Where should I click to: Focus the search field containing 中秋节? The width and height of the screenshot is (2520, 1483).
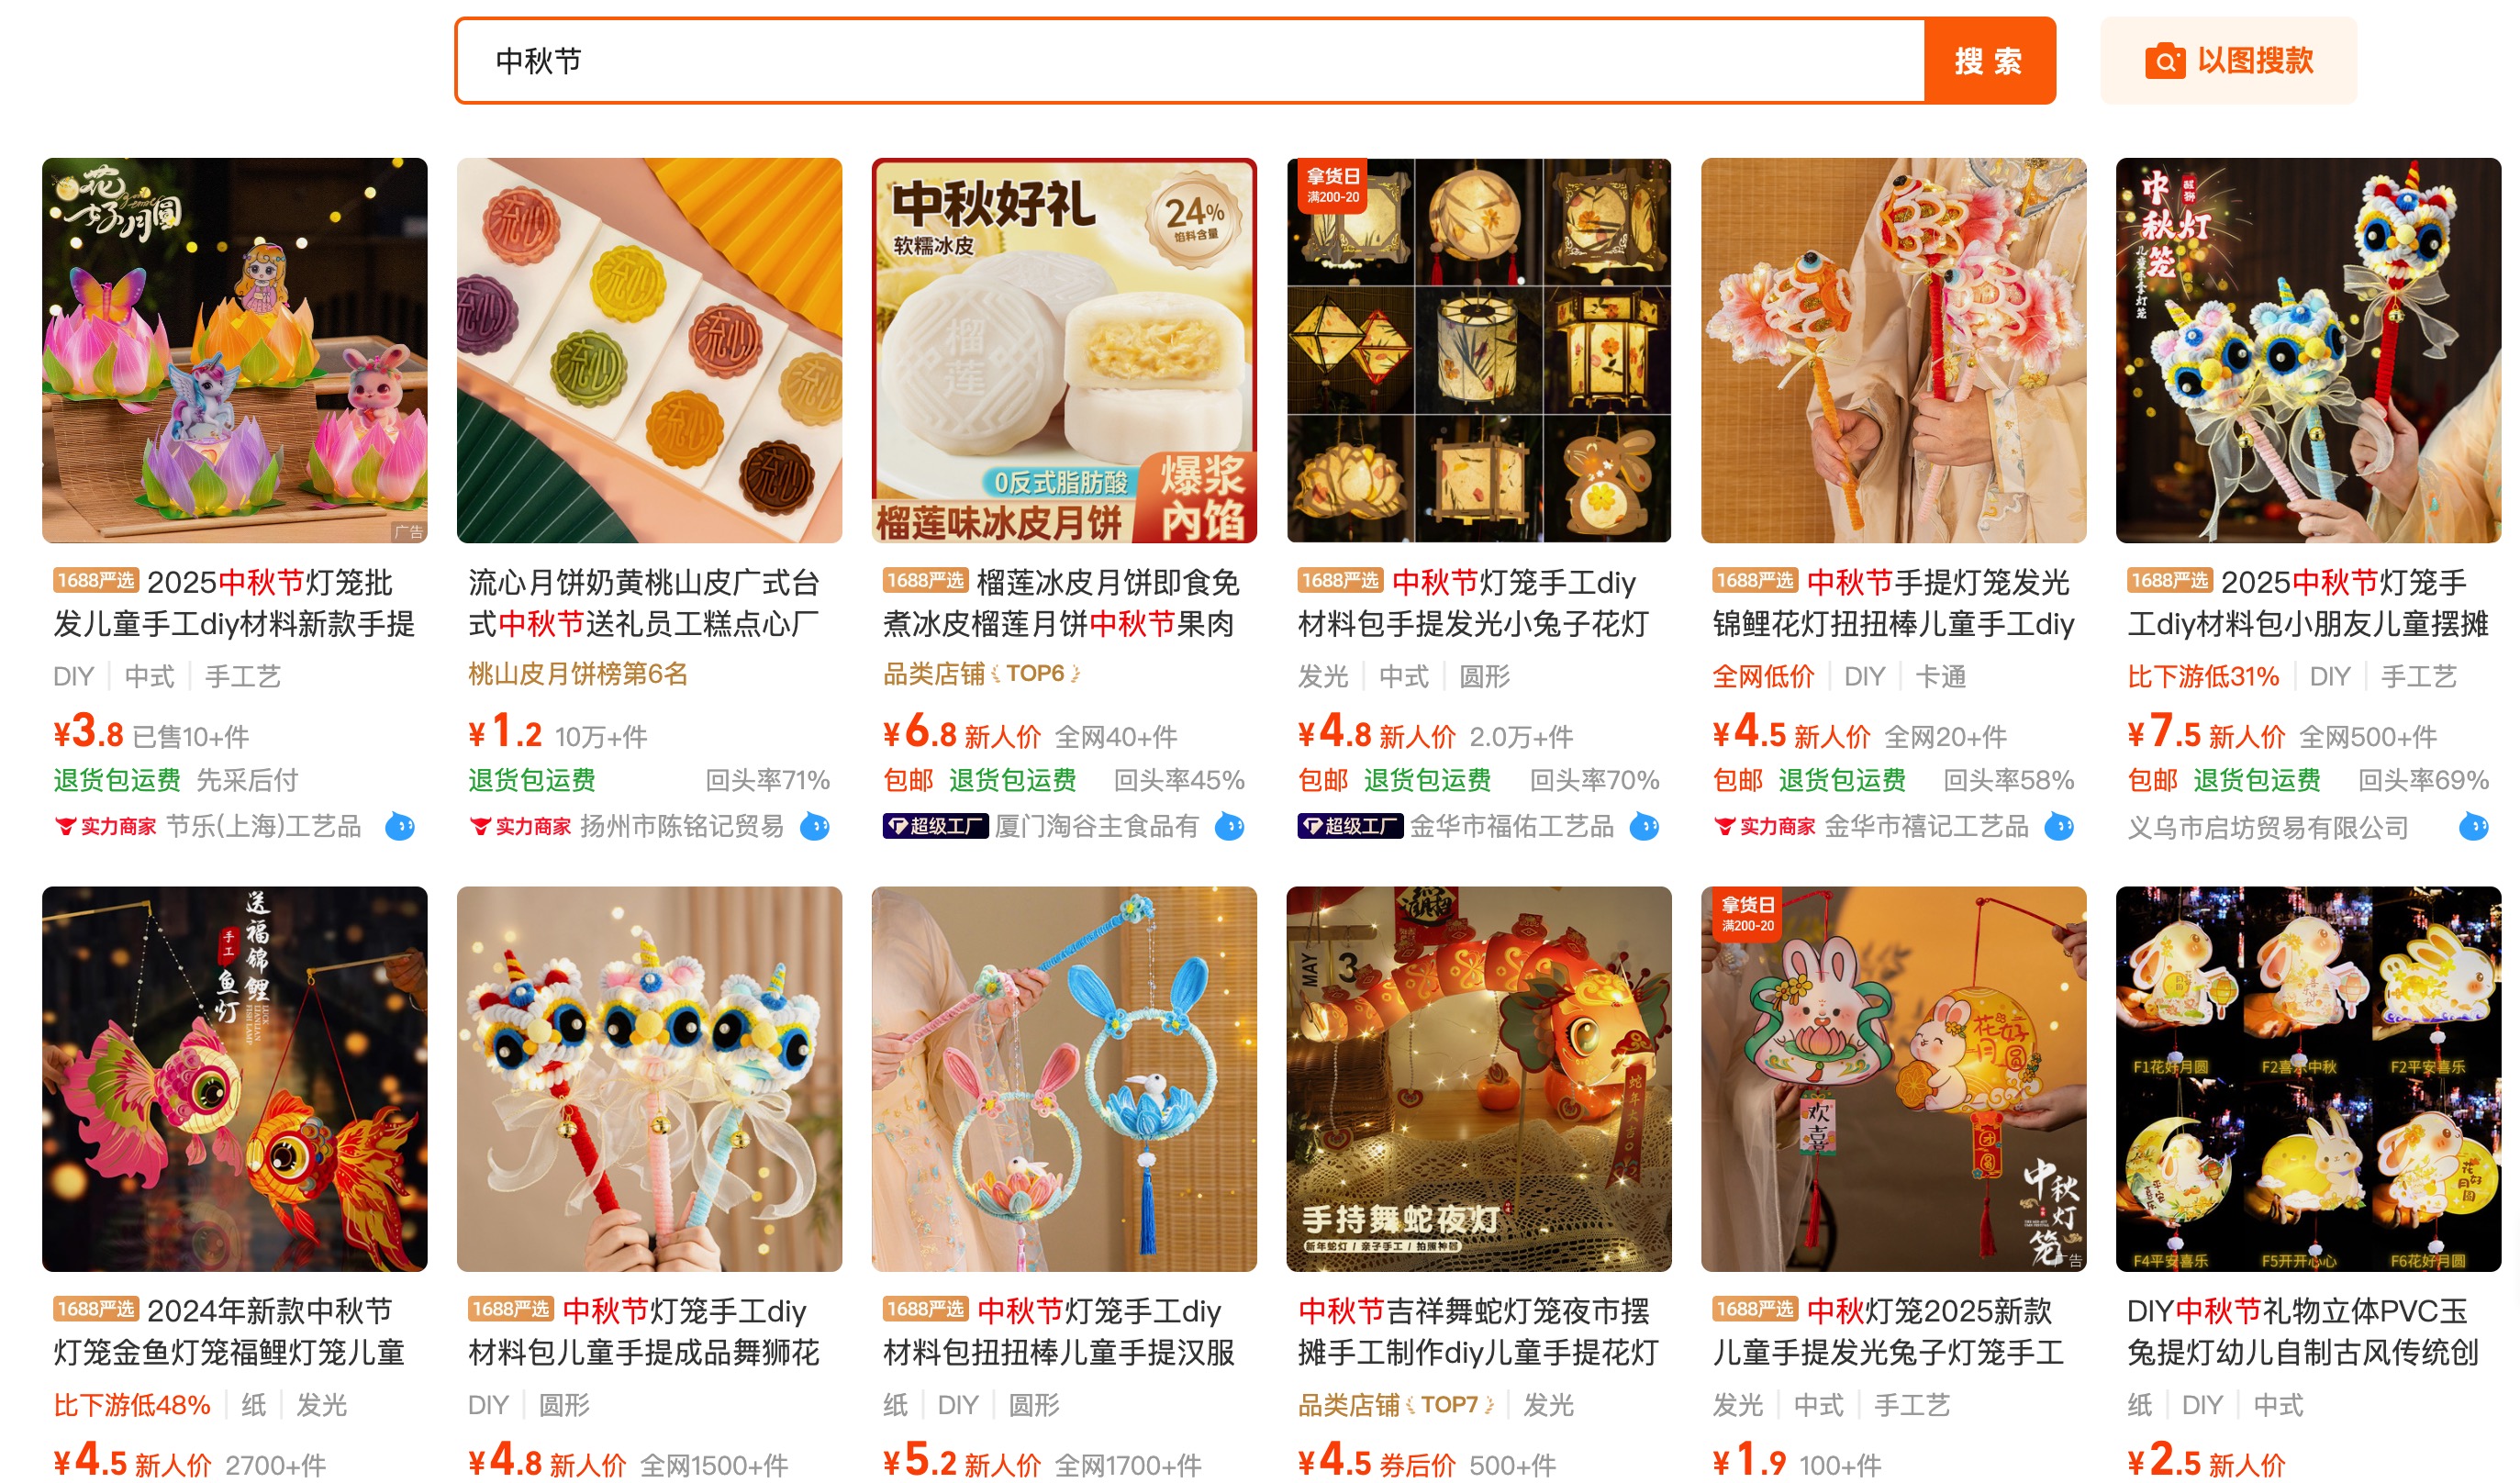click(1190, 61)
